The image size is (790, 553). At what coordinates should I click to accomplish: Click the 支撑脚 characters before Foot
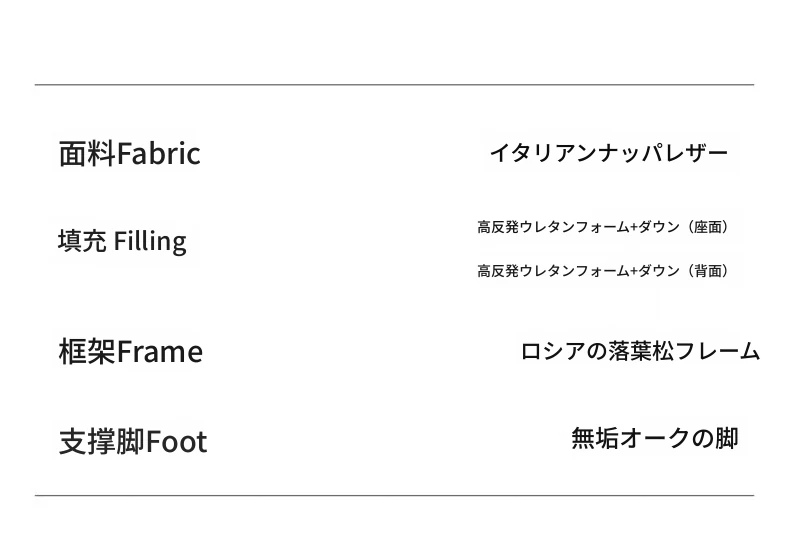coord(102,441)
